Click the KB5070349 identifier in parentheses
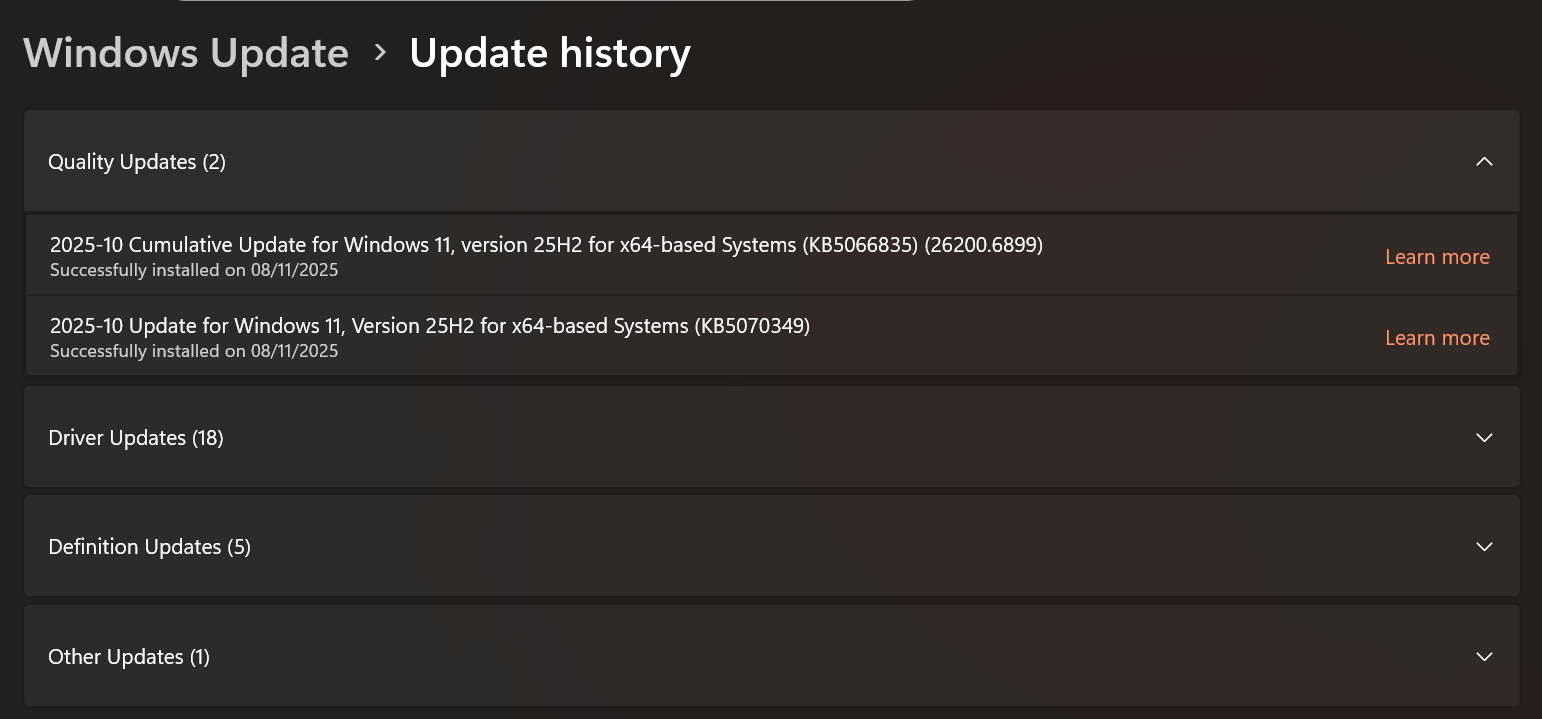Viewport: 1542px width, 719px height. coord(752,326)
